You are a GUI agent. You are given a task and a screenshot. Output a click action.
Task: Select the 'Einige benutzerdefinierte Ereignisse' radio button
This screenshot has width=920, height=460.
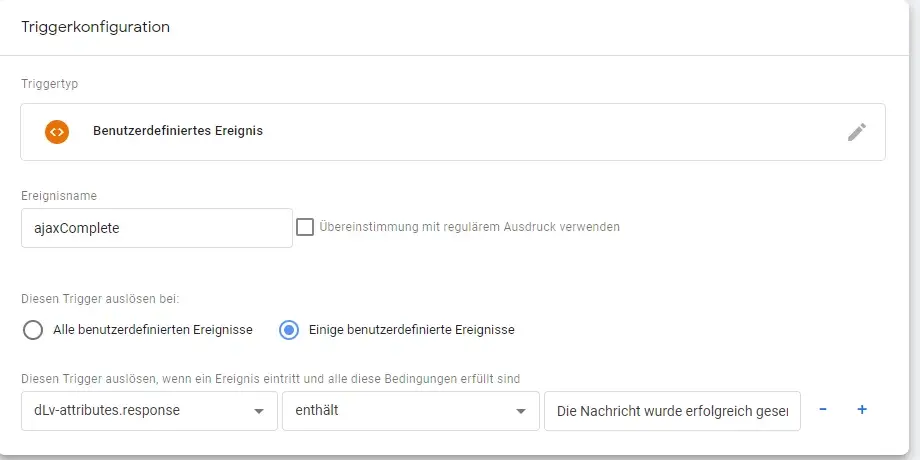pyautogui.click(x=289, y=329)
